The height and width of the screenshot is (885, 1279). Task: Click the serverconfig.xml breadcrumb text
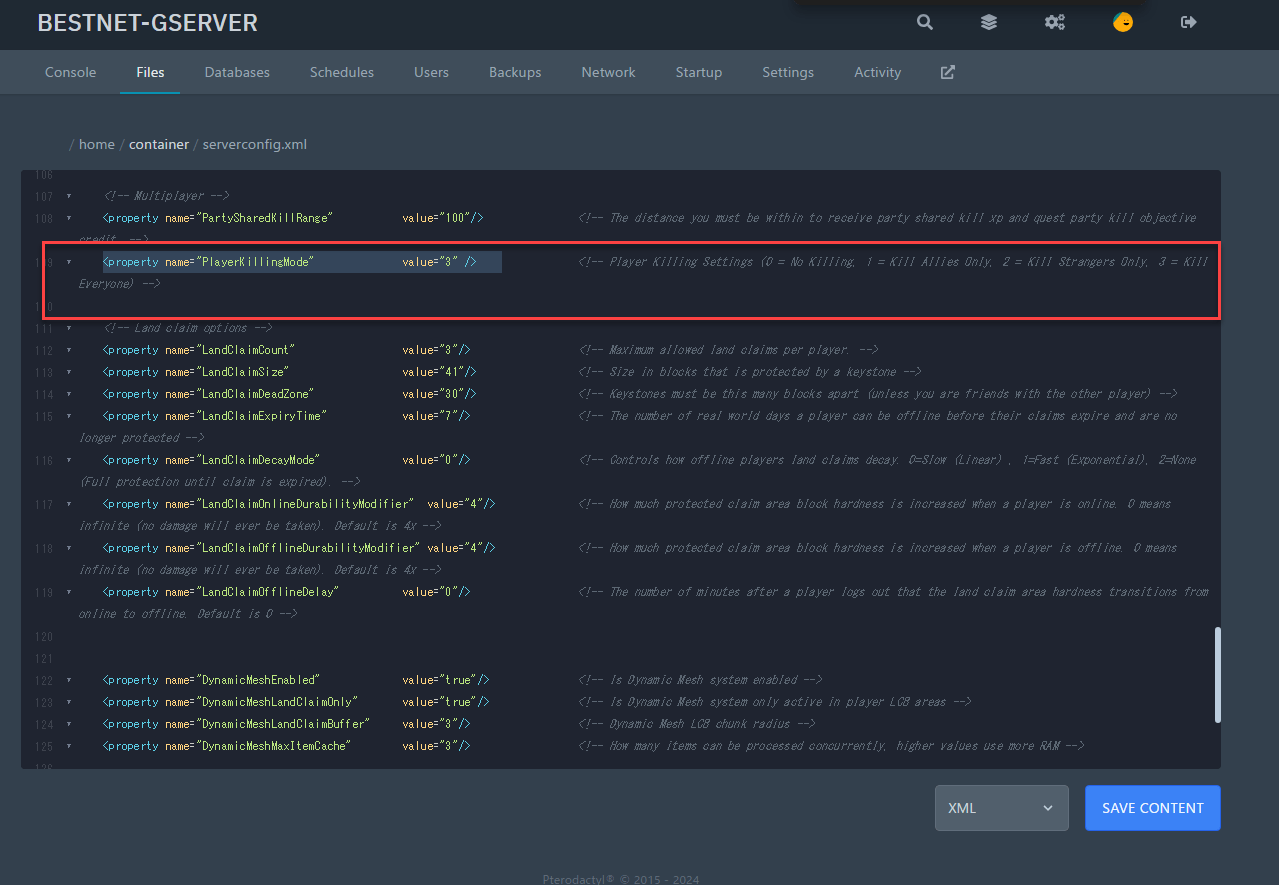[x=254, y=144]
